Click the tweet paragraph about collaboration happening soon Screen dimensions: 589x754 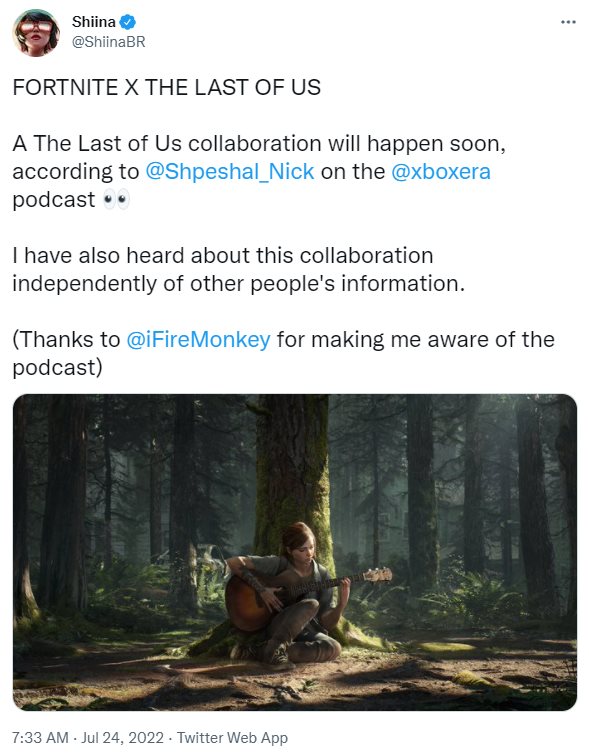(x=259, y=172)
